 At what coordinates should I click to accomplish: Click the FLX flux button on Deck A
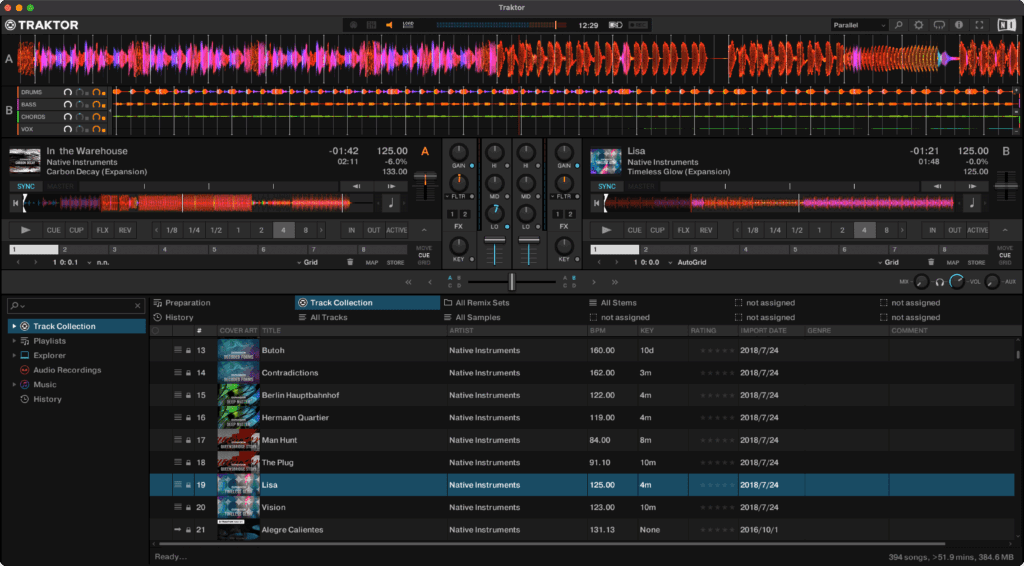tap(101, 230)
